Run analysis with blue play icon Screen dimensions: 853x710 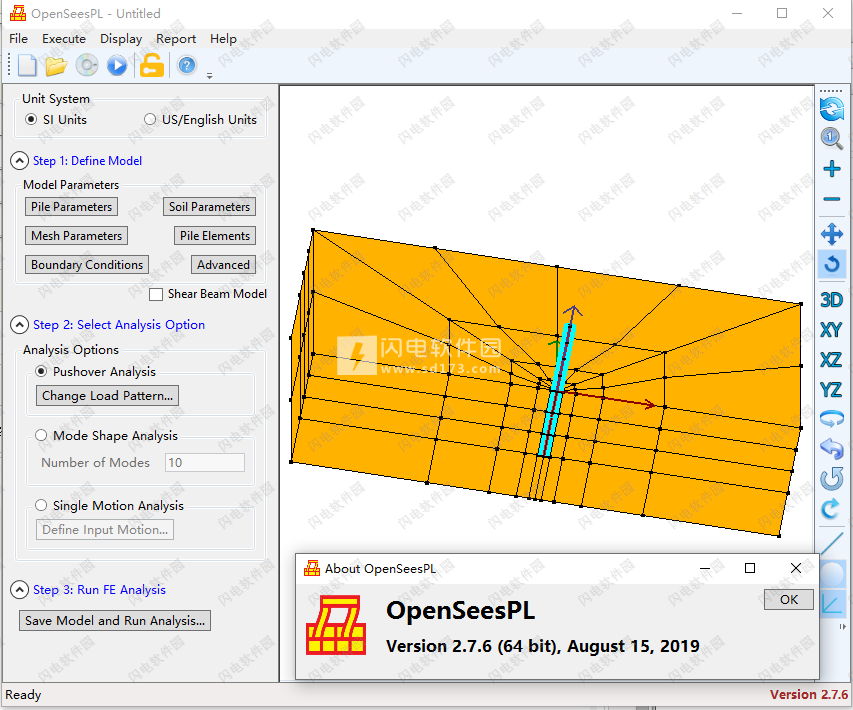(117, 66)
